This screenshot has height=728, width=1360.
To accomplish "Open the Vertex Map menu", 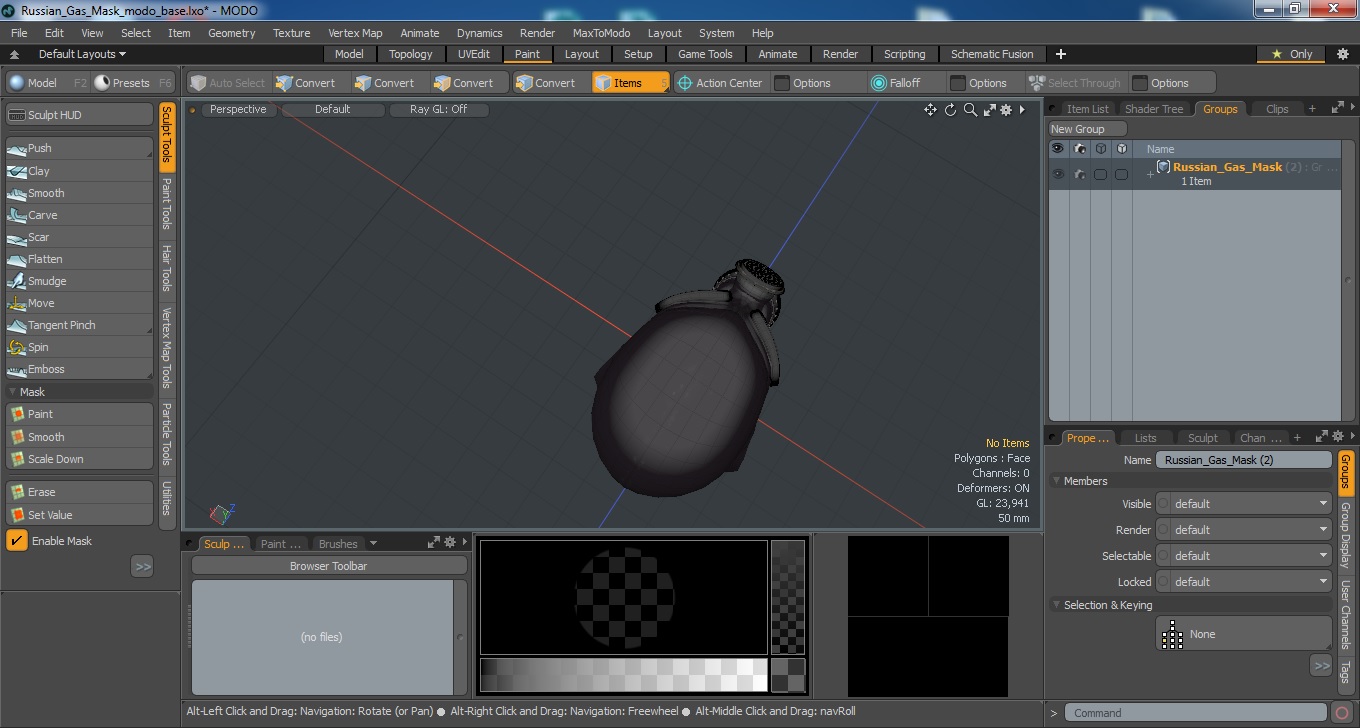I will pos(355,33).
